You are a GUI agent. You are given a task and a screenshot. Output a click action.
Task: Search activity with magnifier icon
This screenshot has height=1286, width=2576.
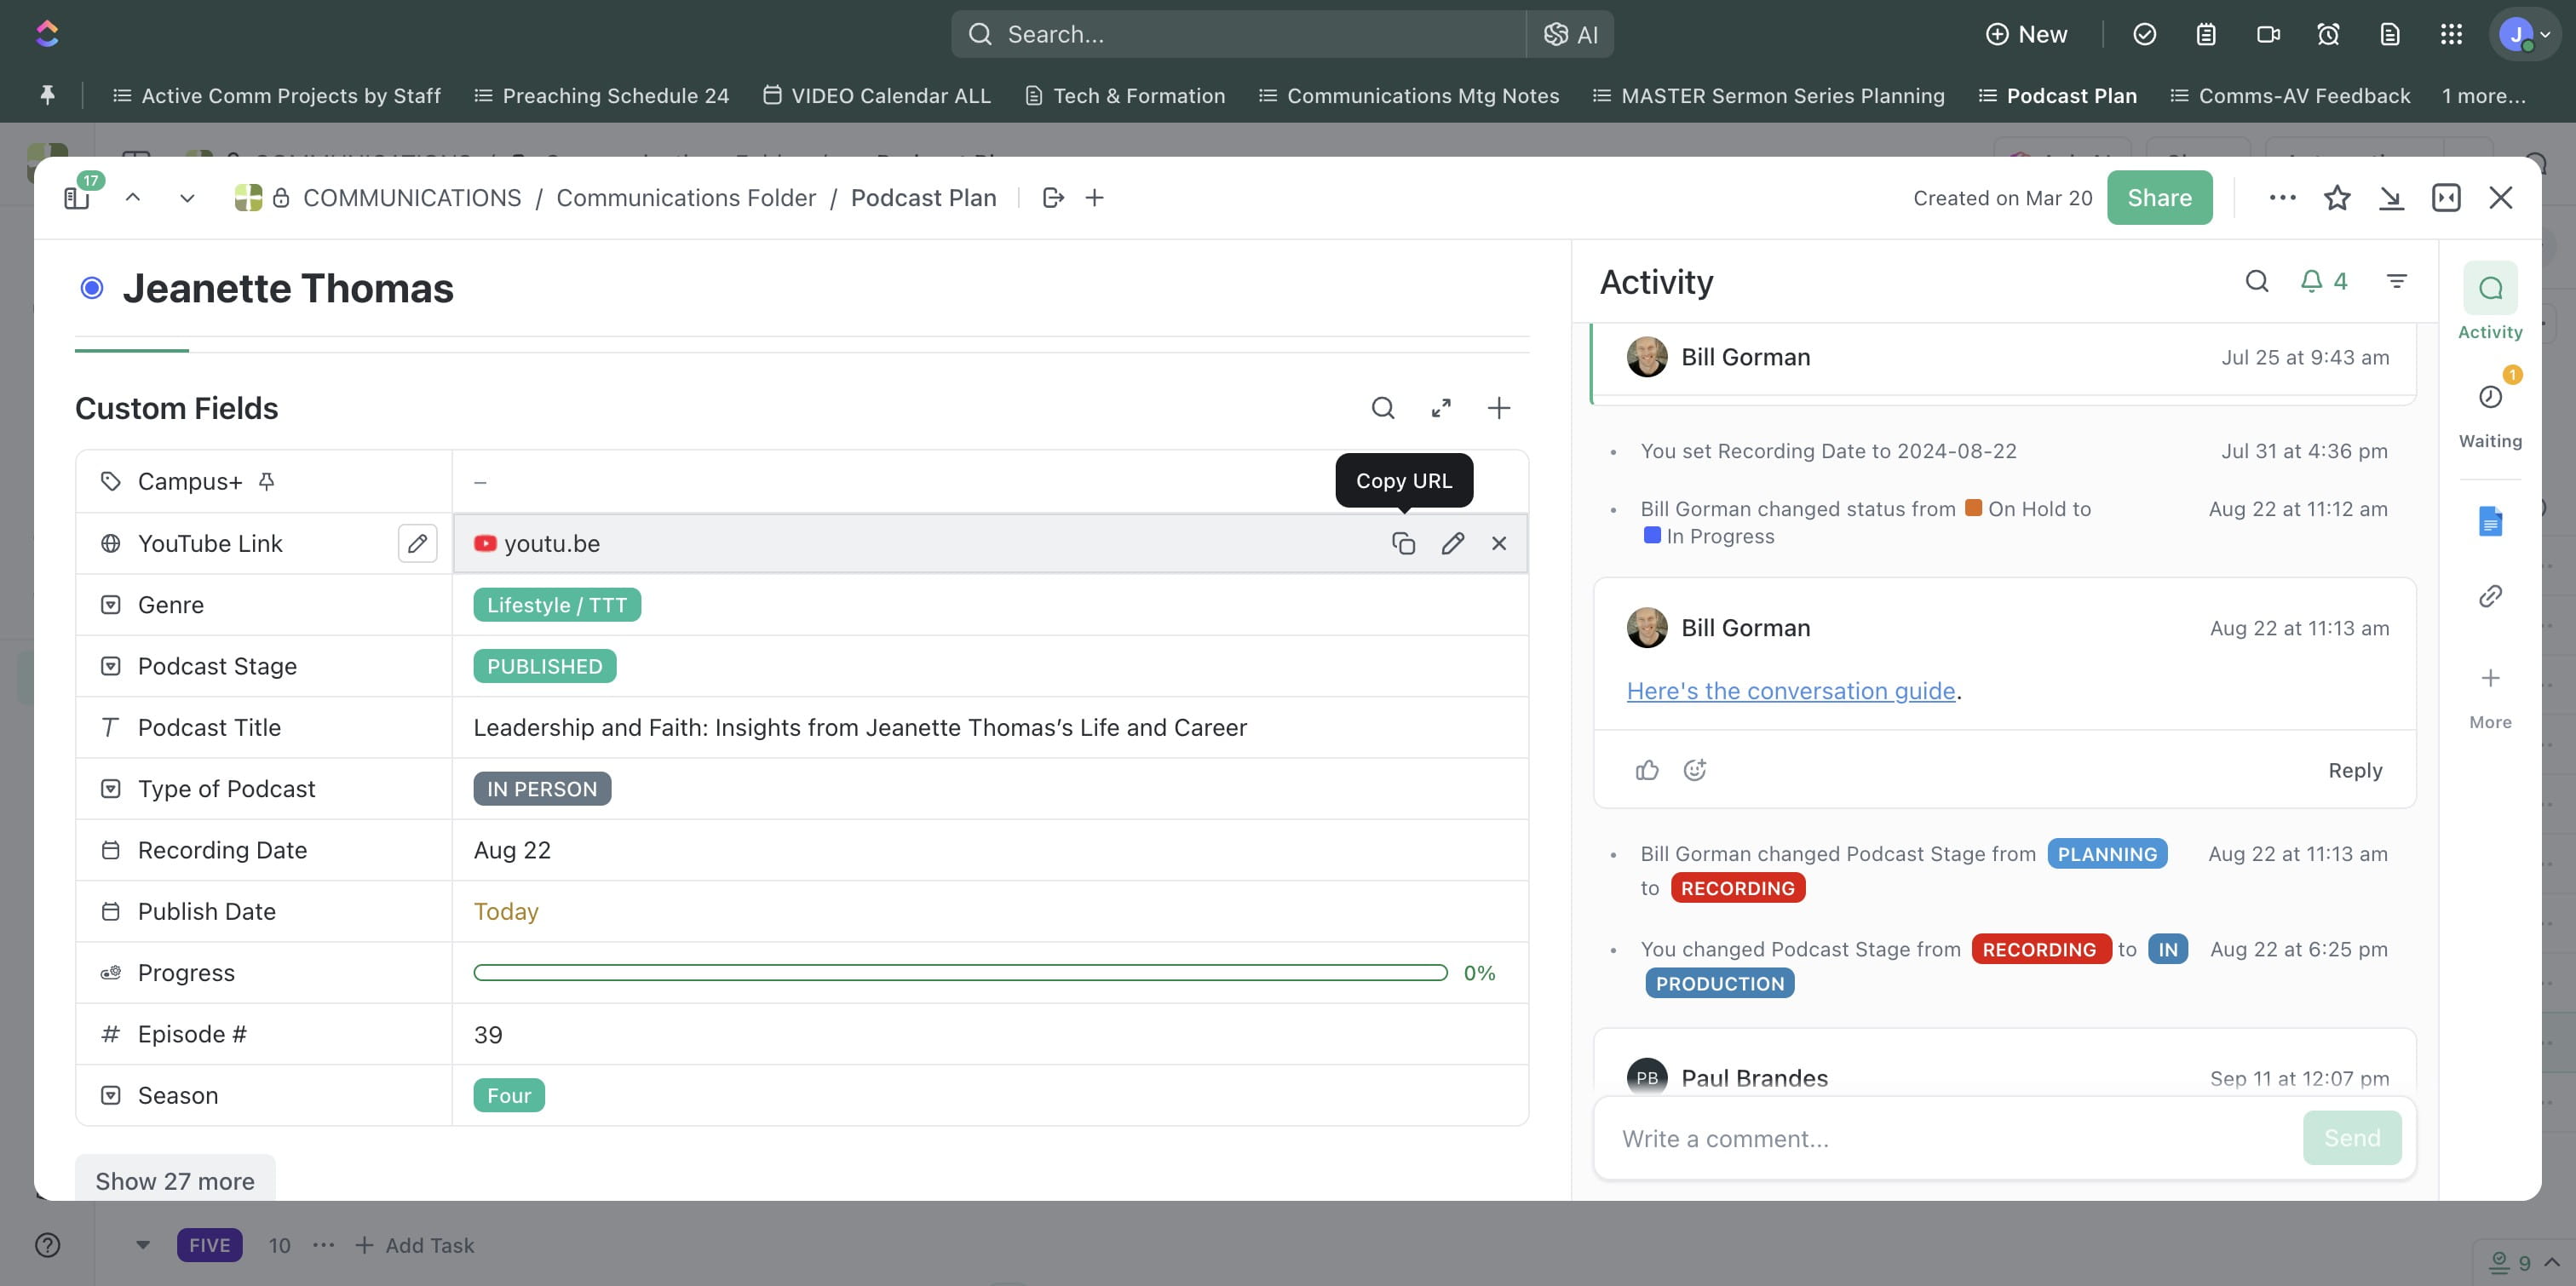[2256, 281]
